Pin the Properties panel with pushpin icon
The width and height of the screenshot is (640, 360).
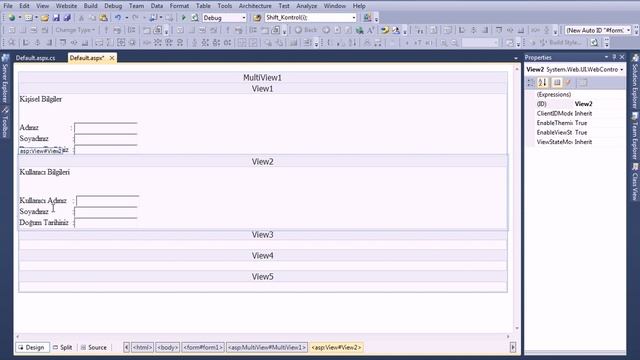(614, 57)
